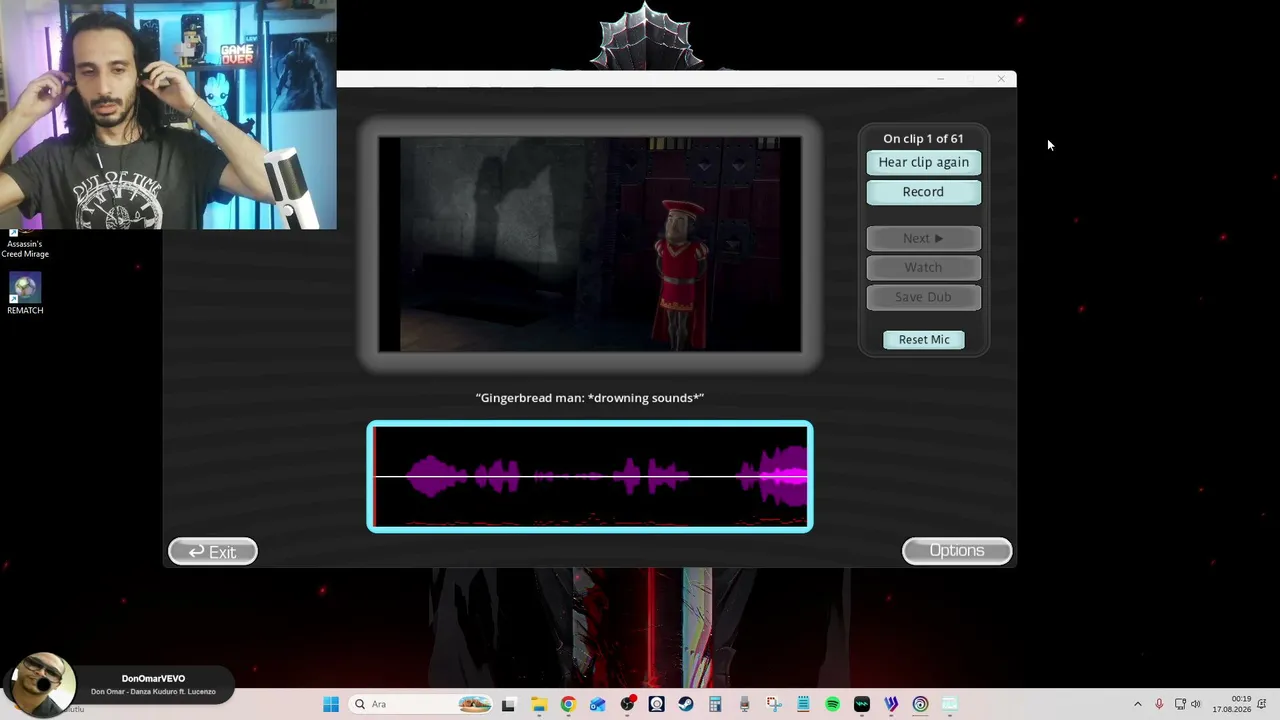Open Notepad from the taskbar

coord(803,704)
